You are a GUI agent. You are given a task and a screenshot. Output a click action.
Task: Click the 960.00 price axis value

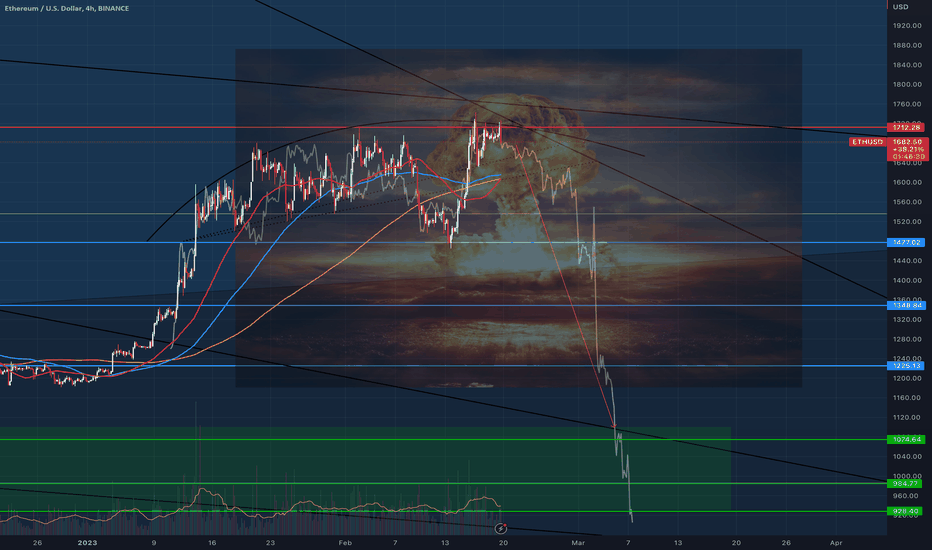[x=906, y=496]
